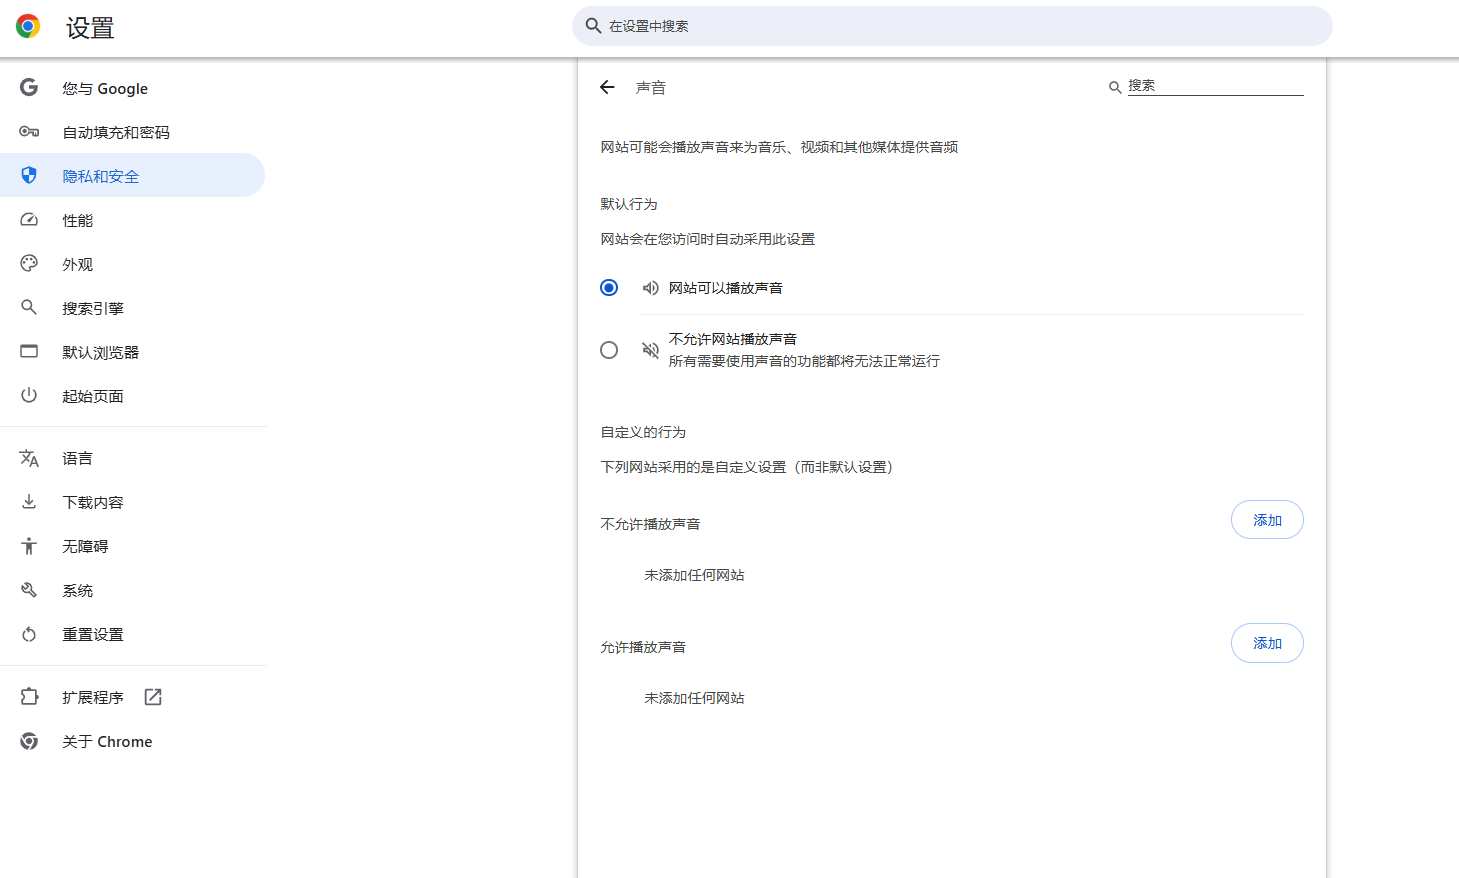Click the download icon for 下载内容
Image resolution: width=1459 pixels, height=878 pixels.
click(29, 502)
